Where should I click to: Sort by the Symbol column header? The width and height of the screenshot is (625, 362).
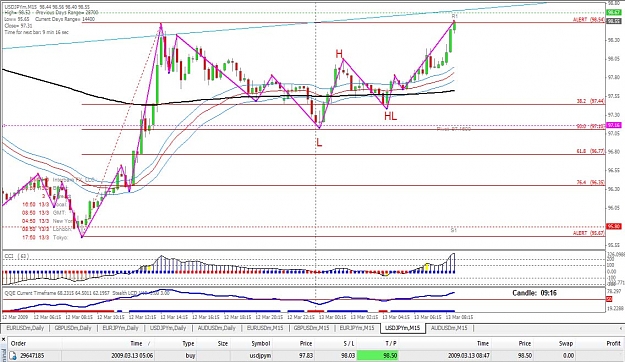[261, 343]
